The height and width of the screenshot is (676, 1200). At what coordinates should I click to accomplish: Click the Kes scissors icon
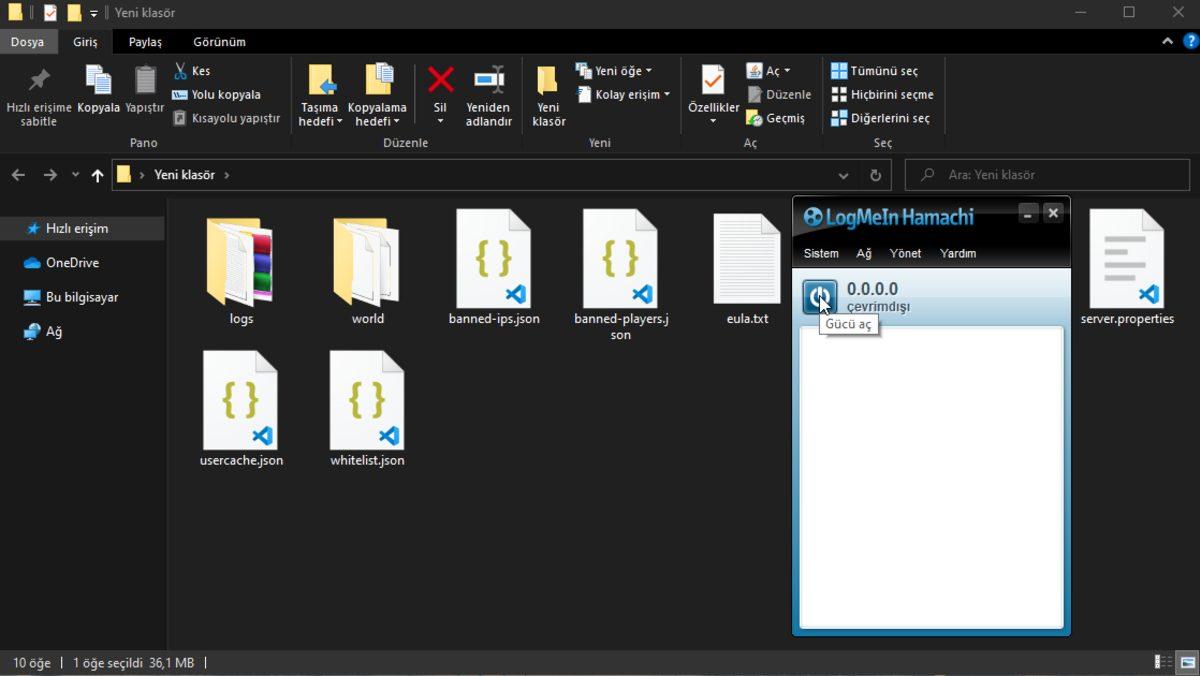(x=180, y=71)
